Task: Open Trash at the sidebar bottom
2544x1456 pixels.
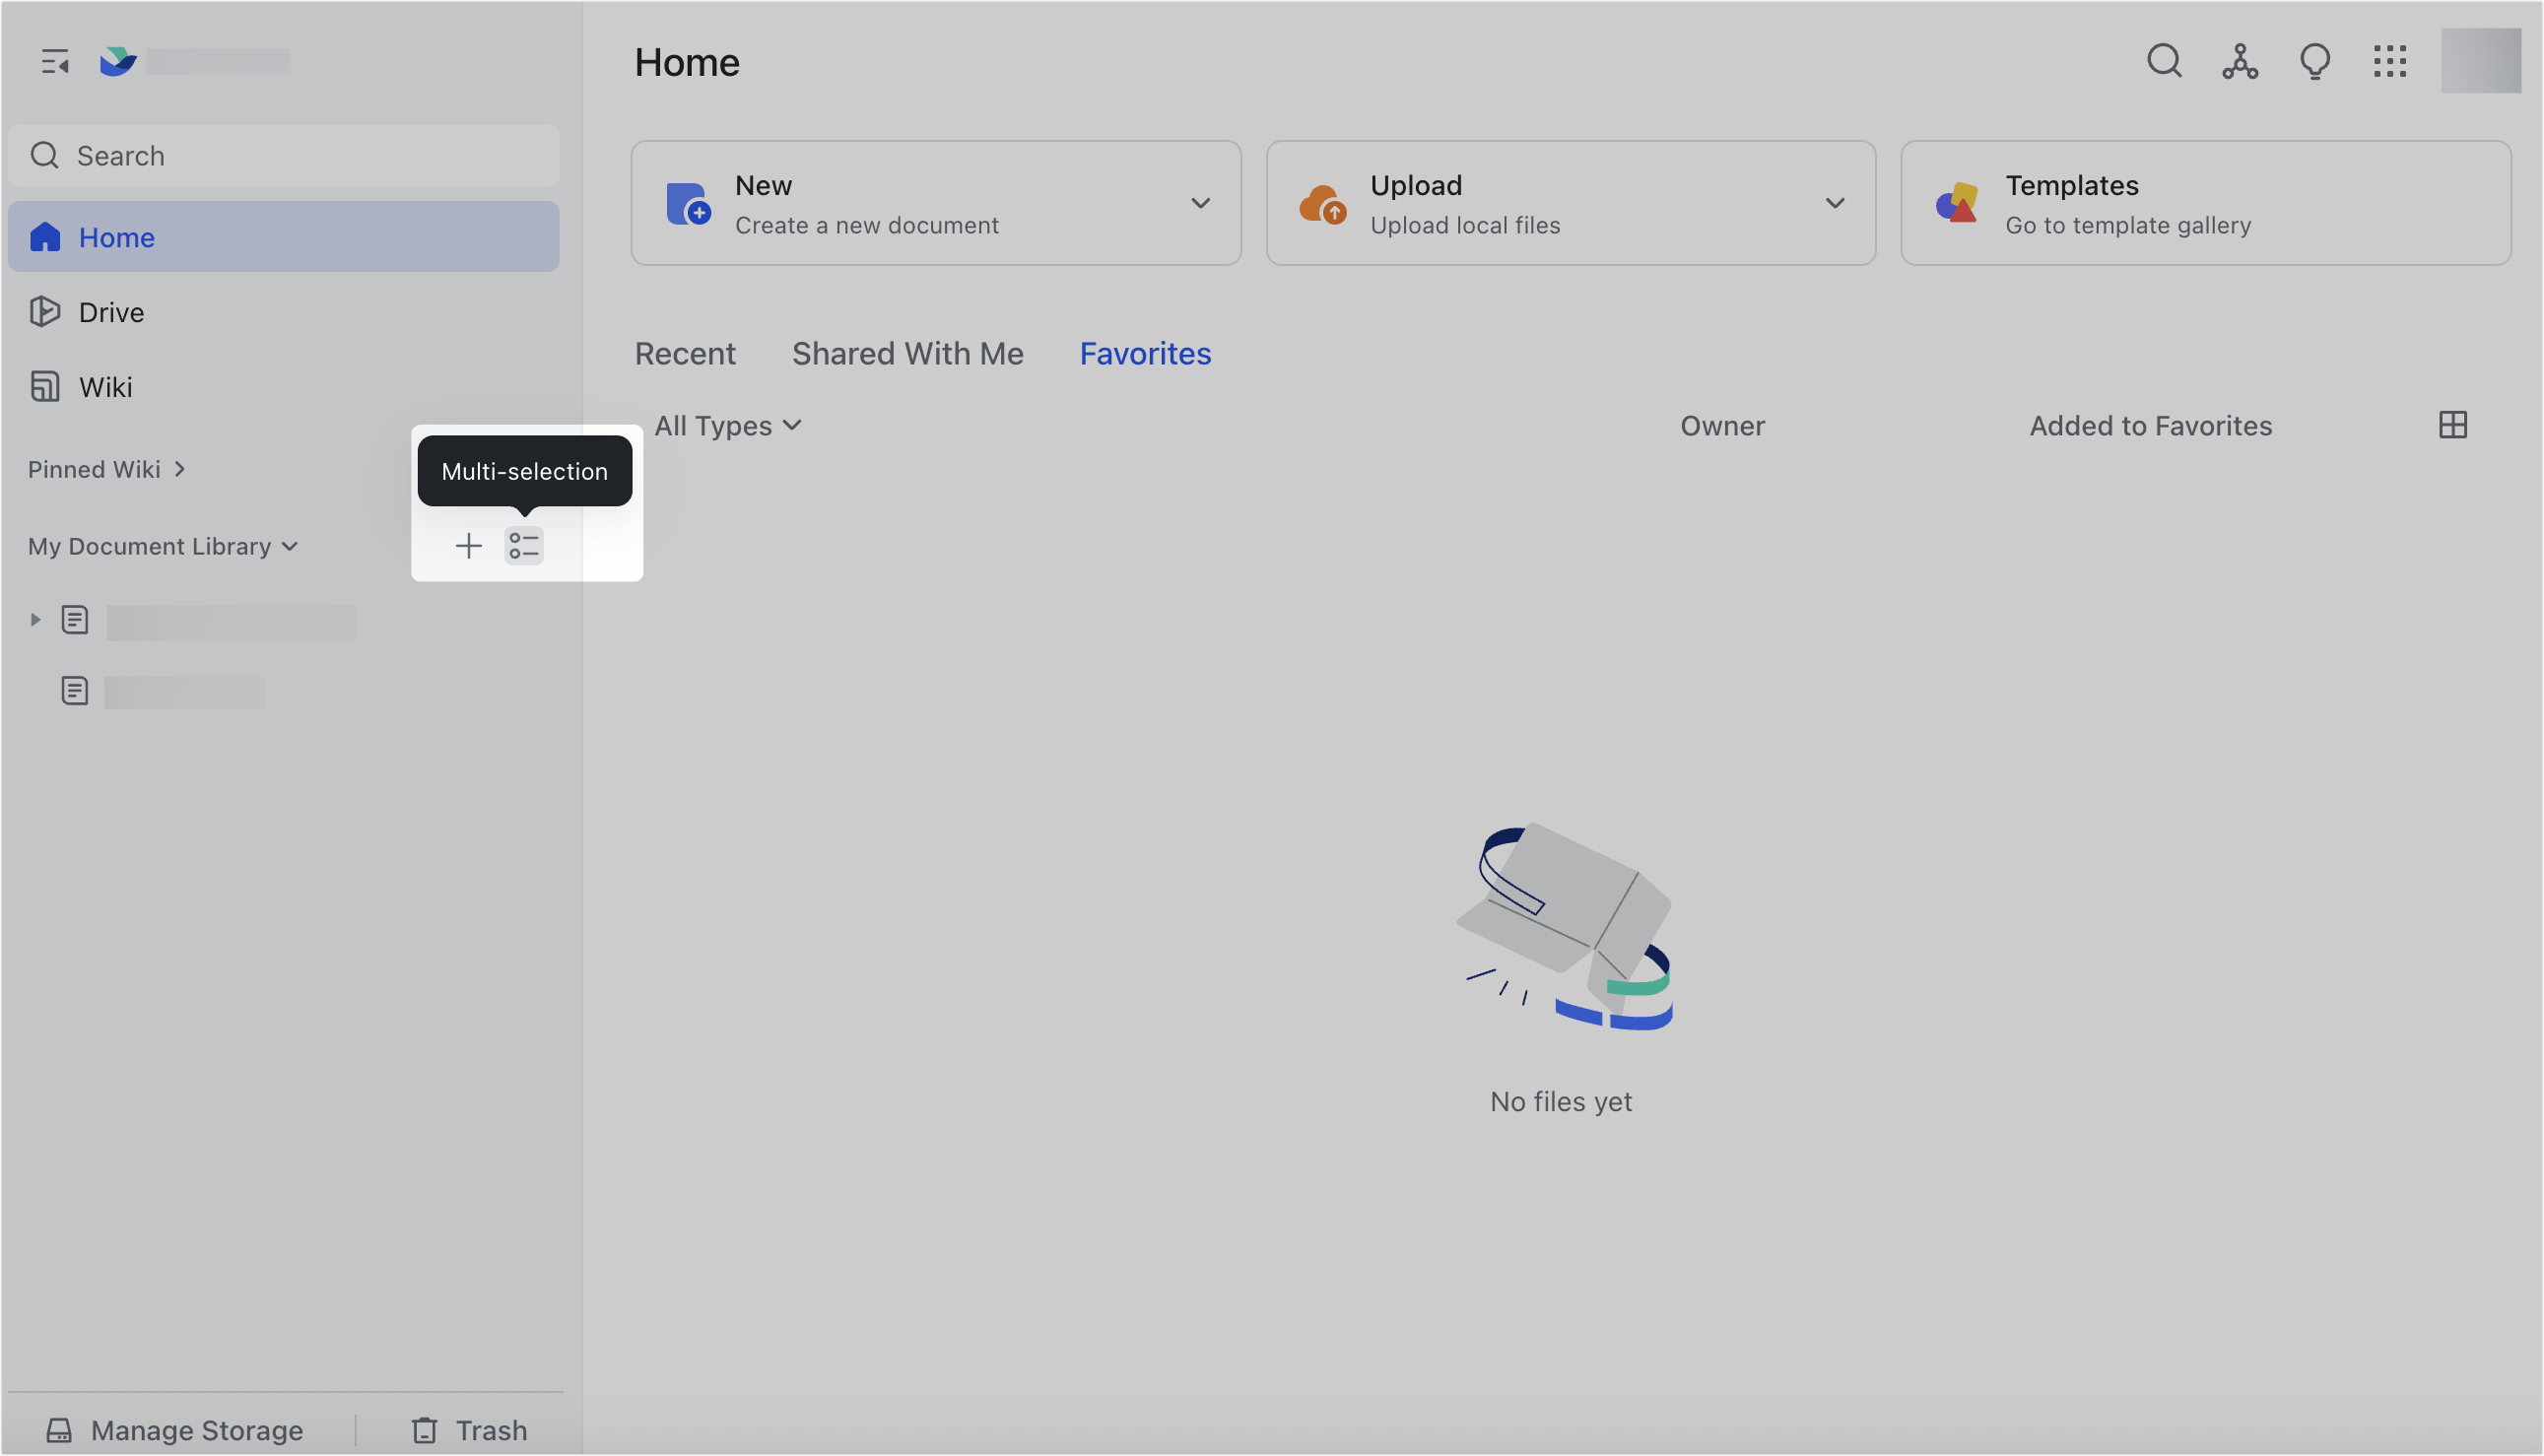Action: [x=470, y=1430]
